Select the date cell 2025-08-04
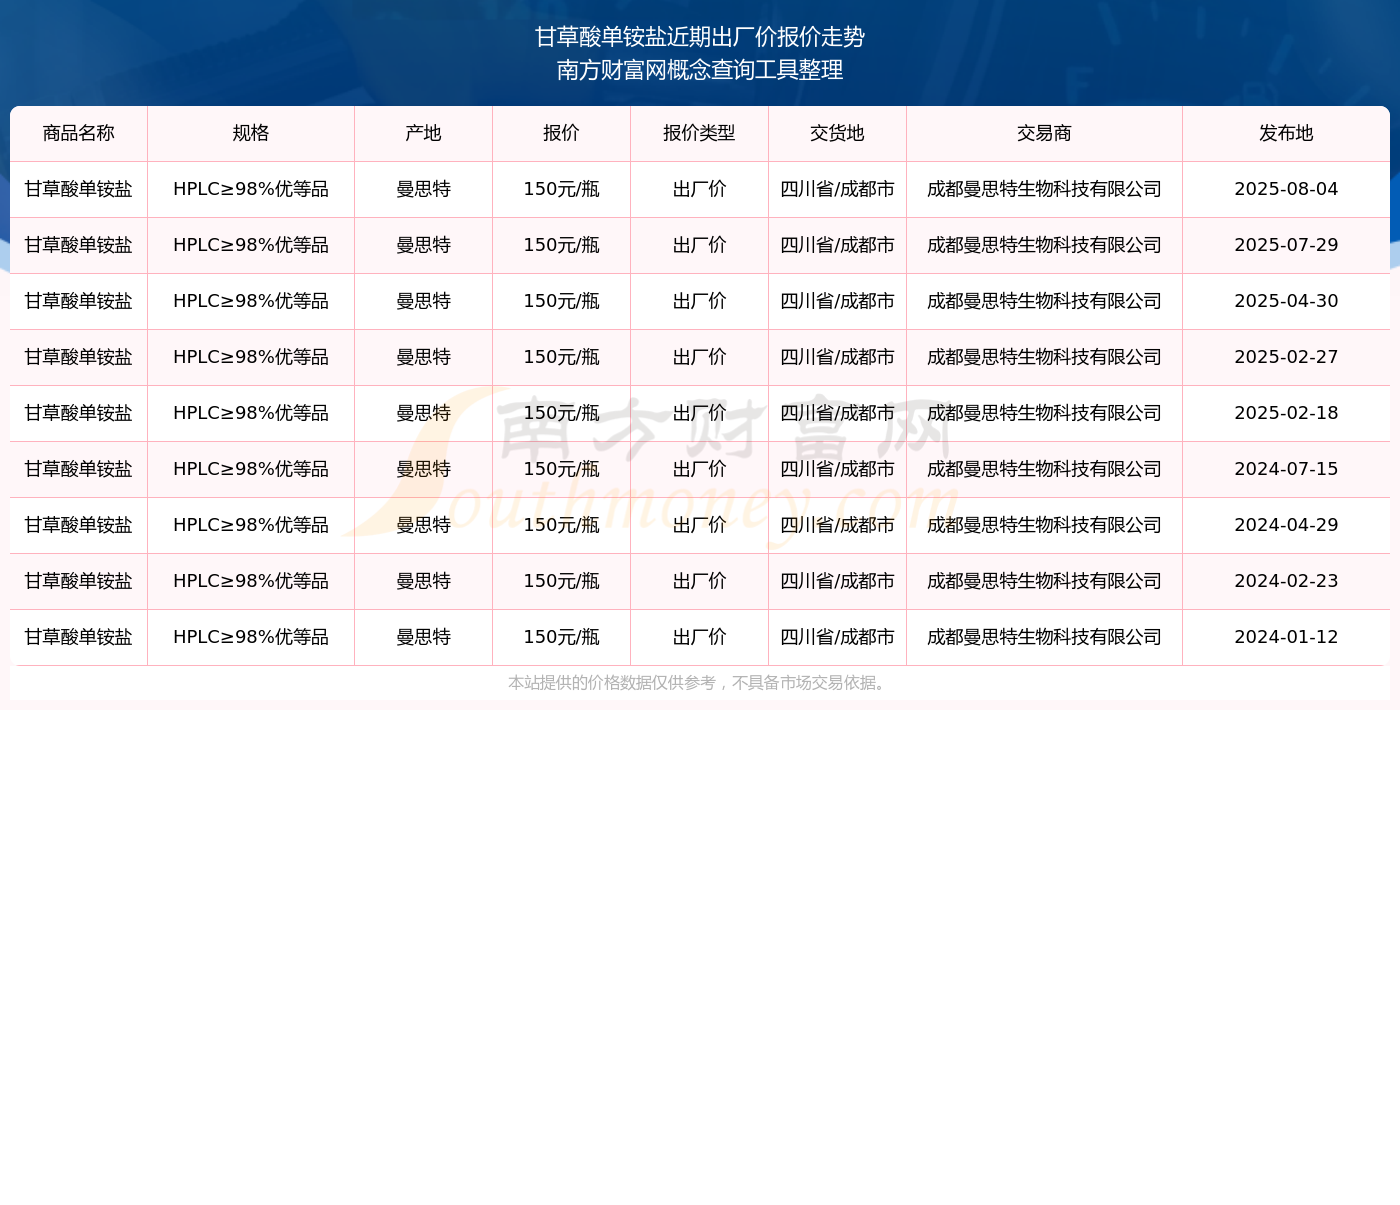The width and height of the screenshot is (1400, 1205). point(1286,189)
